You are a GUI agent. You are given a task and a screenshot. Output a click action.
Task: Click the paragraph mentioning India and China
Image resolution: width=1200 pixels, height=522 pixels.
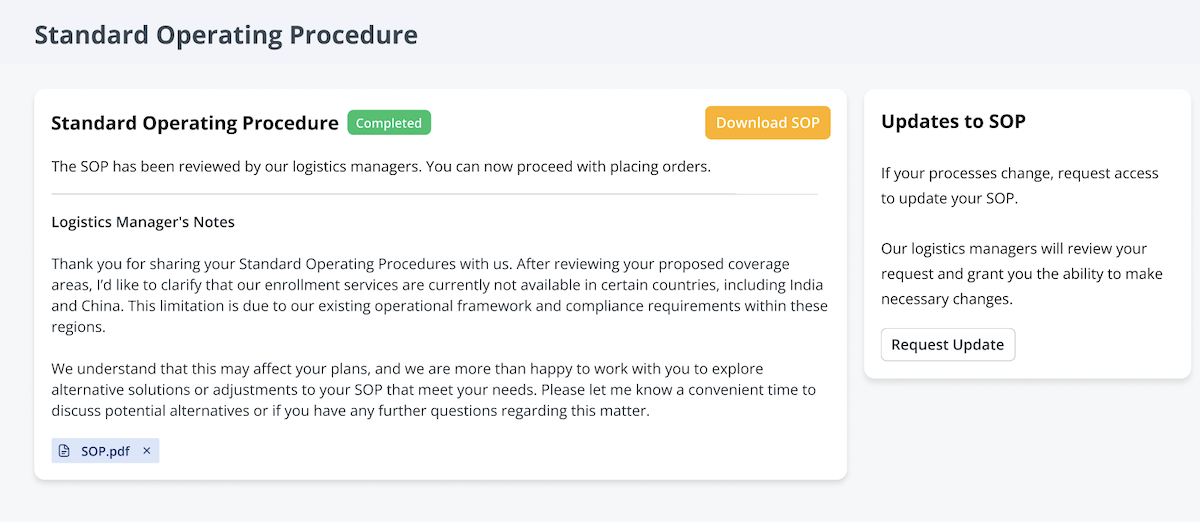click(x=440, y=296)
